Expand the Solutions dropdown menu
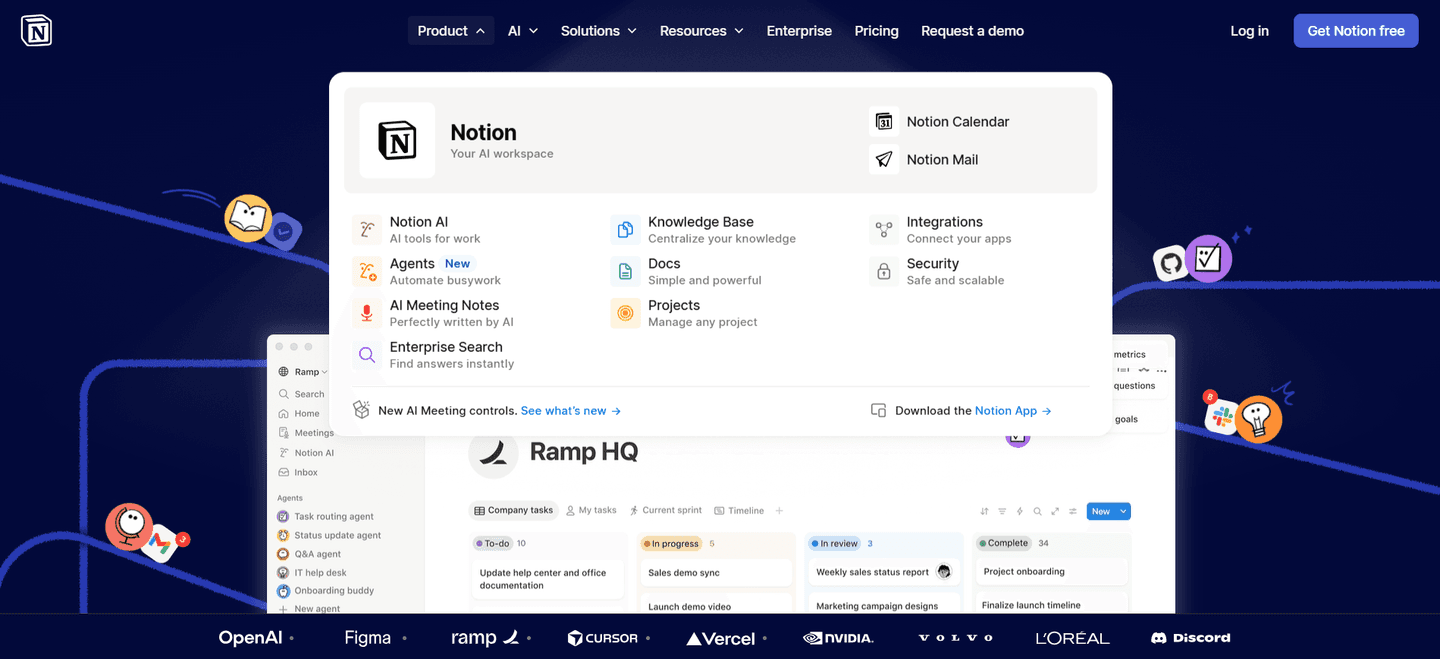1440x659 pixels. (599, 31)
